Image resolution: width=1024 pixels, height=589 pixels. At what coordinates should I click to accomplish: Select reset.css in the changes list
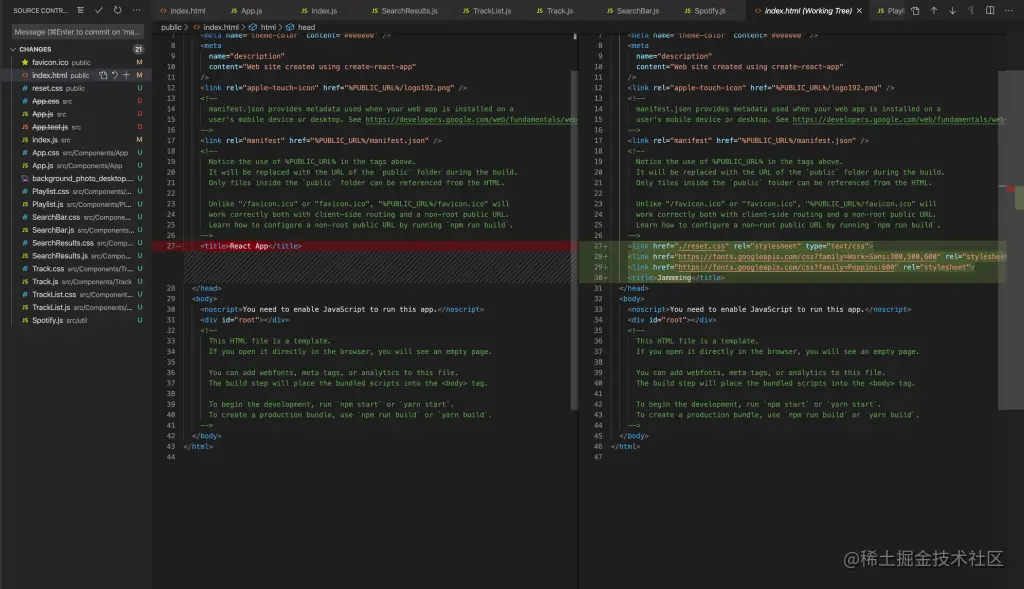click(x=78, y=88)
